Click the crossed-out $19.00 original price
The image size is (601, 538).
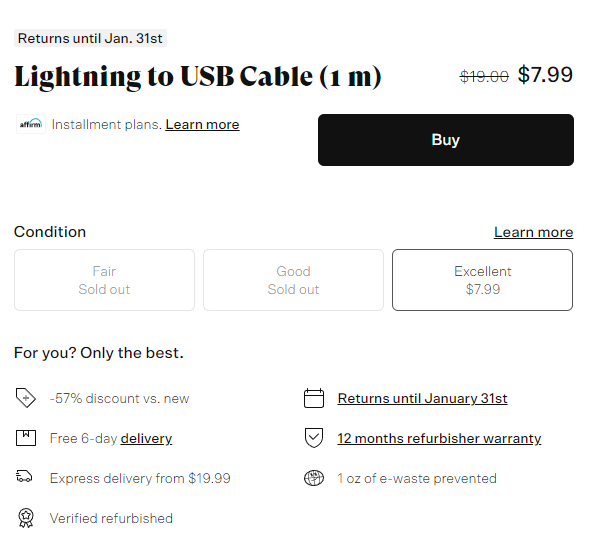[x=484, y=76]
